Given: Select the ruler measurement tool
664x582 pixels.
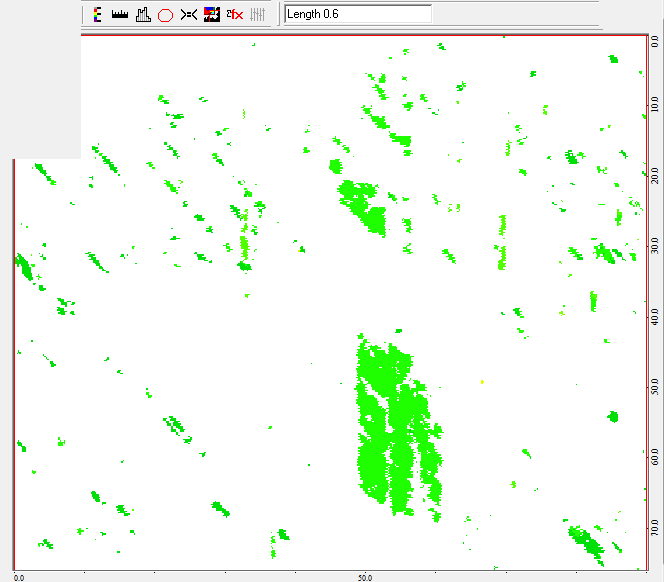Looking at the screenshot, I should coord(120,14).
